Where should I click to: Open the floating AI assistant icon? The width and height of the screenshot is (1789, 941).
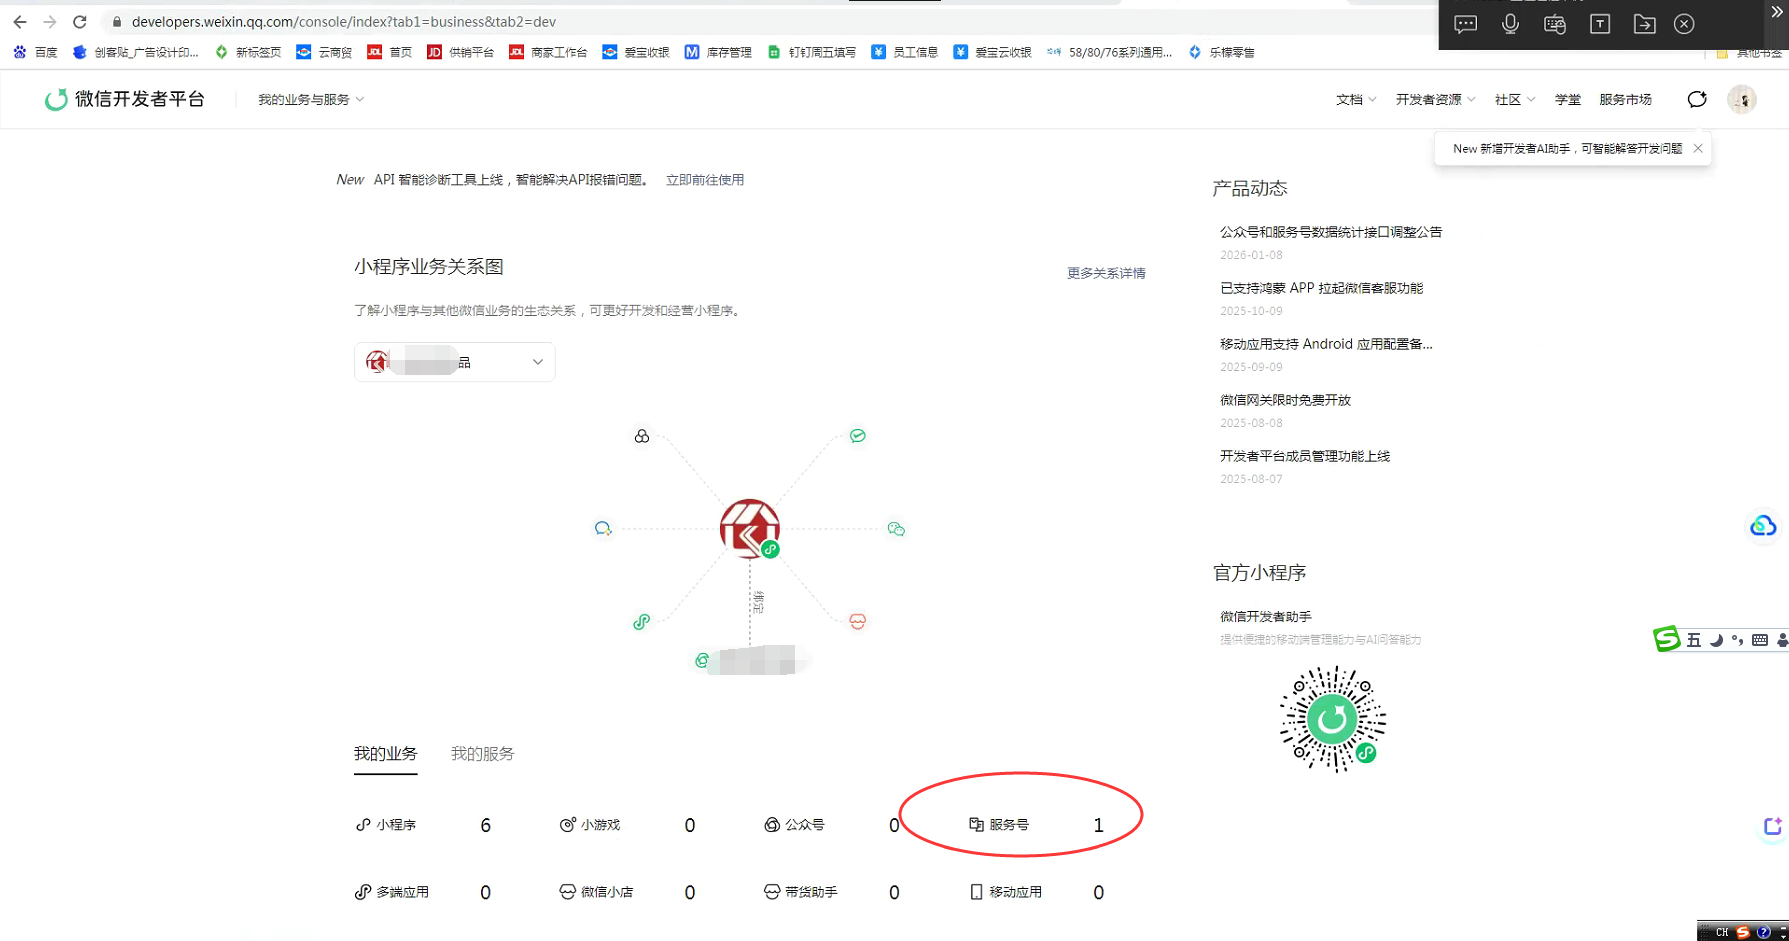pos(1772,827)
